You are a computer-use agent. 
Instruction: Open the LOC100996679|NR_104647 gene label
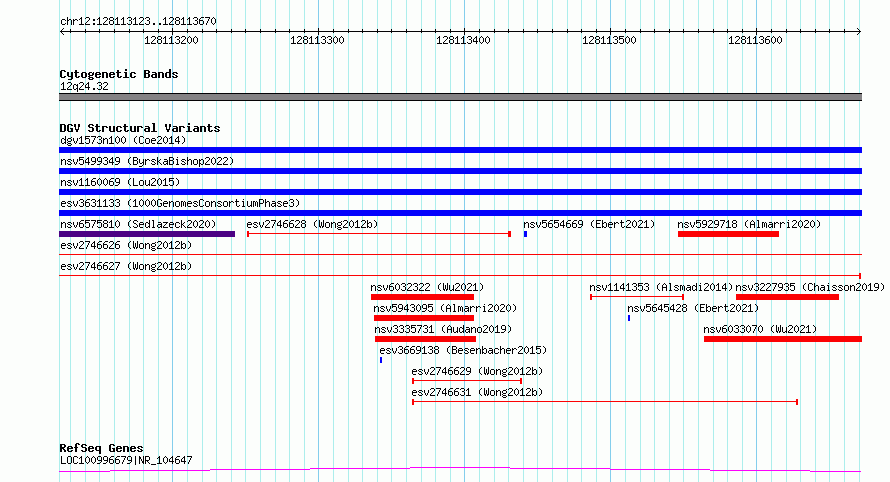tap(126, 460)
